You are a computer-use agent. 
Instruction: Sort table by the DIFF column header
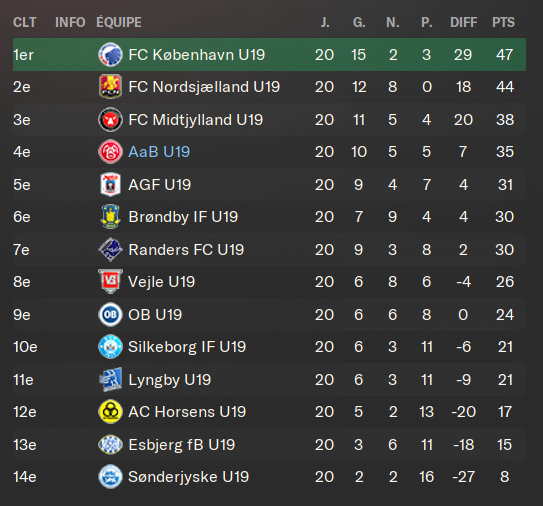[463, 23]
